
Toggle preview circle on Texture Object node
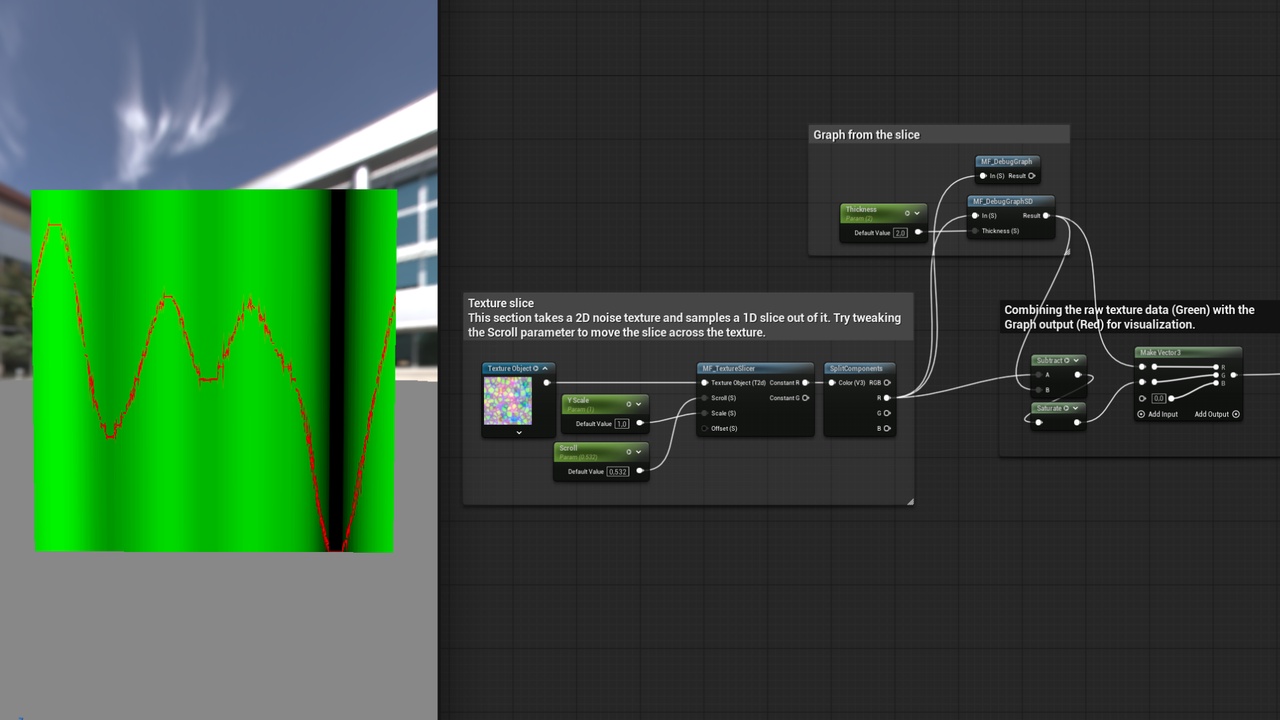(x=536, y=368)
